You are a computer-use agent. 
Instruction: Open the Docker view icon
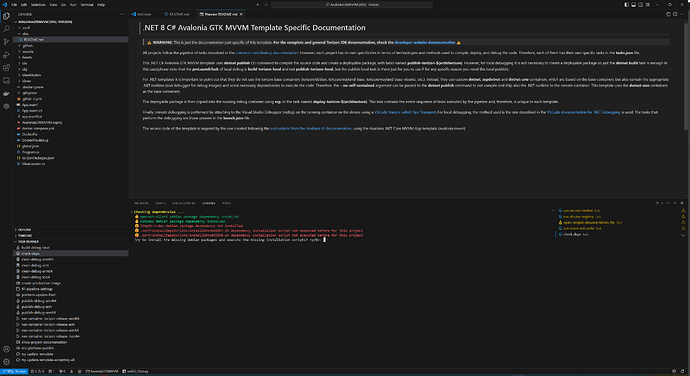pos(6,93)
